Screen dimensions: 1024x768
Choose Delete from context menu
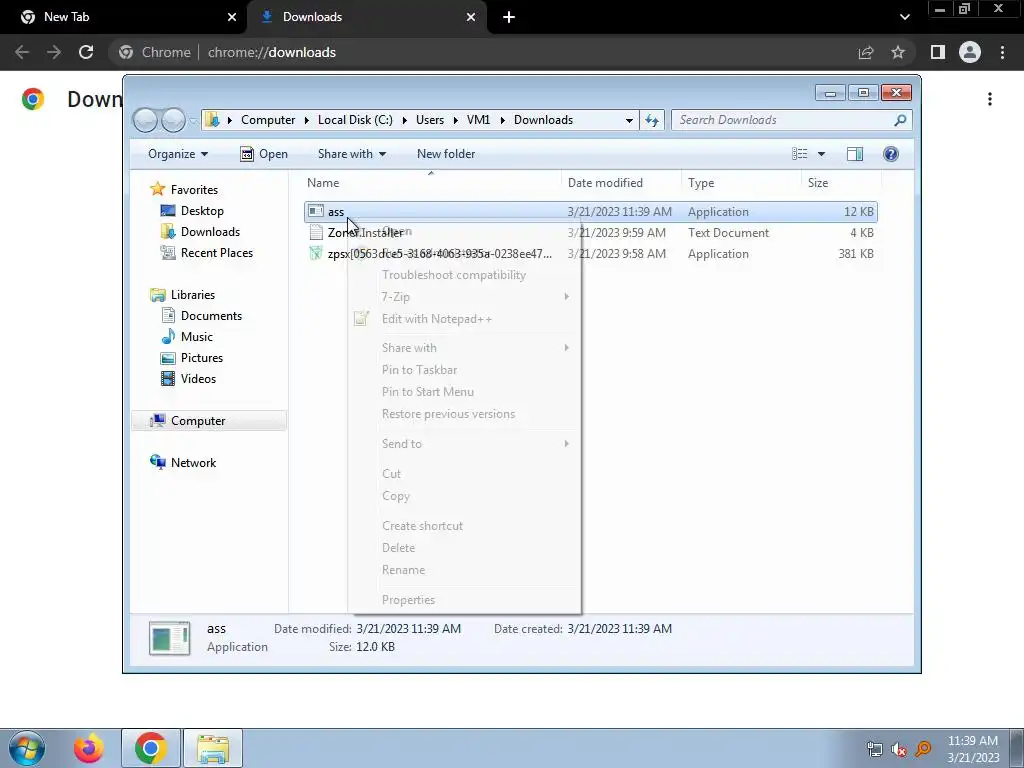coord(464,548)
